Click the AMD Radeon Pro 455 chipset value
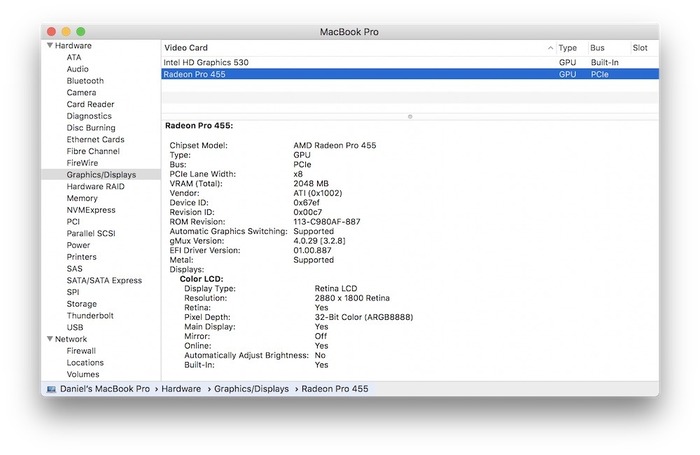The width and height of the screenshot is (700, 455). (335, 145)
